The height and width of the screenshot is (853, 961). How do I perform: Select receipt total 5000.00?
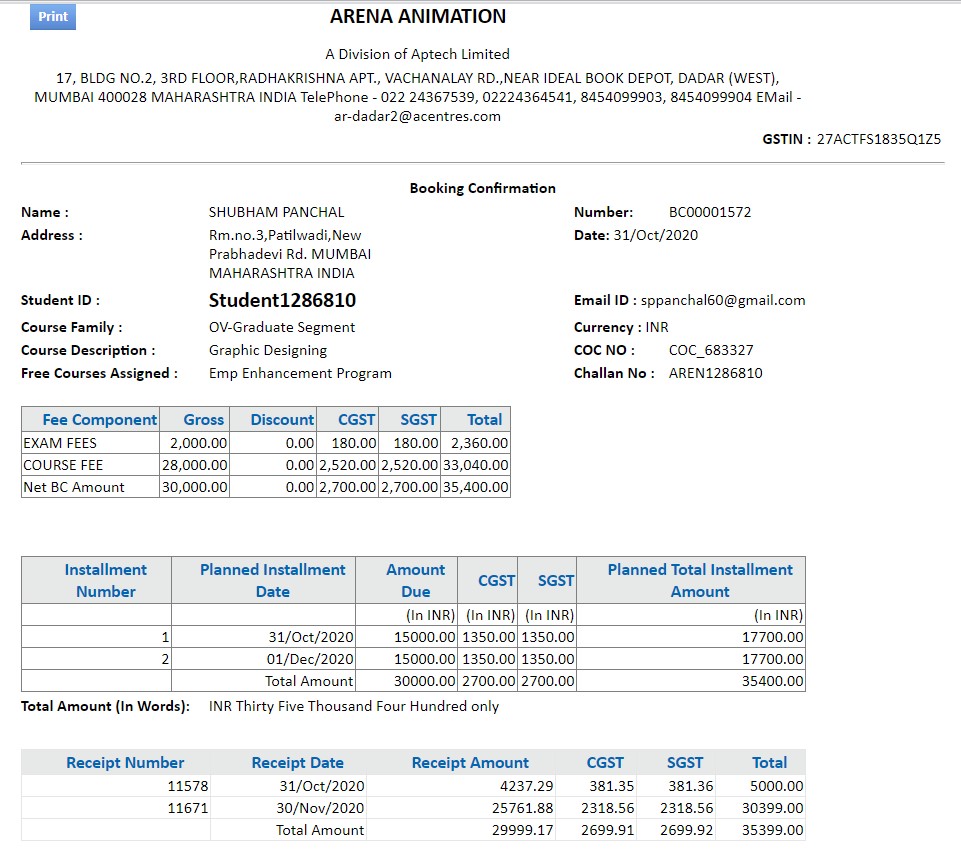tap(777, 786)
